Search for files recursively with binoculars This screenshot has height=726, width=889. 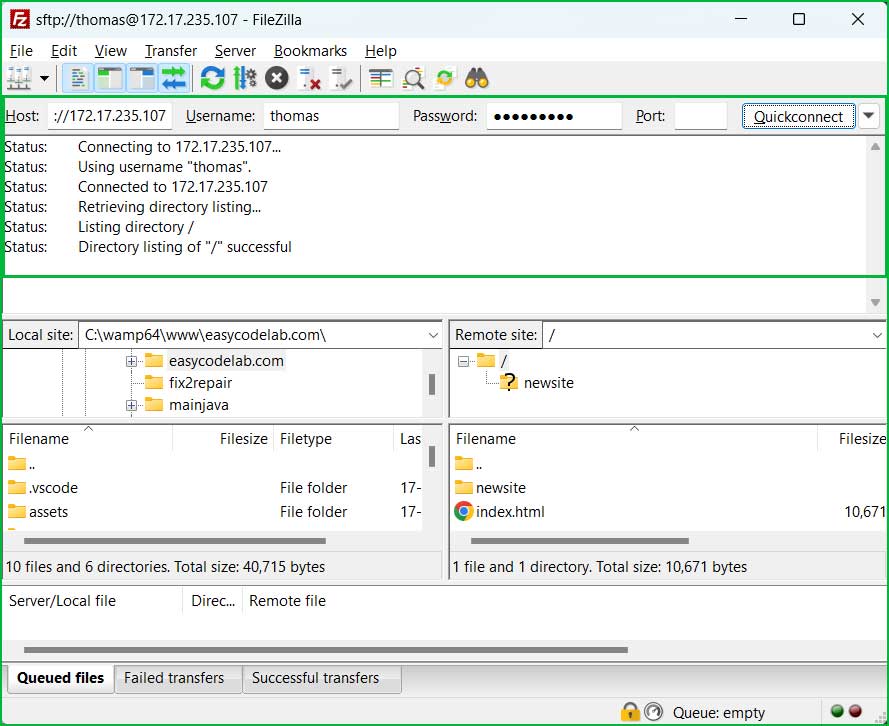477,78
